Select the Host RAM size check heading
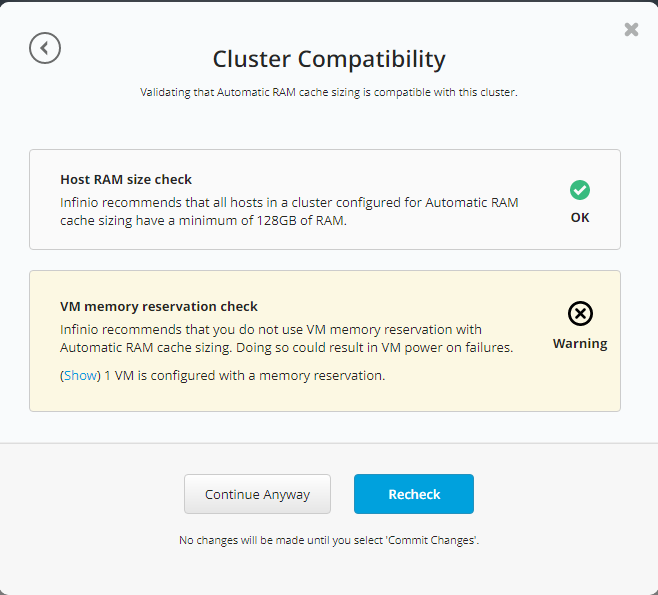The width and height of the screenshot is (658, 595). click(x=126, y=180)
